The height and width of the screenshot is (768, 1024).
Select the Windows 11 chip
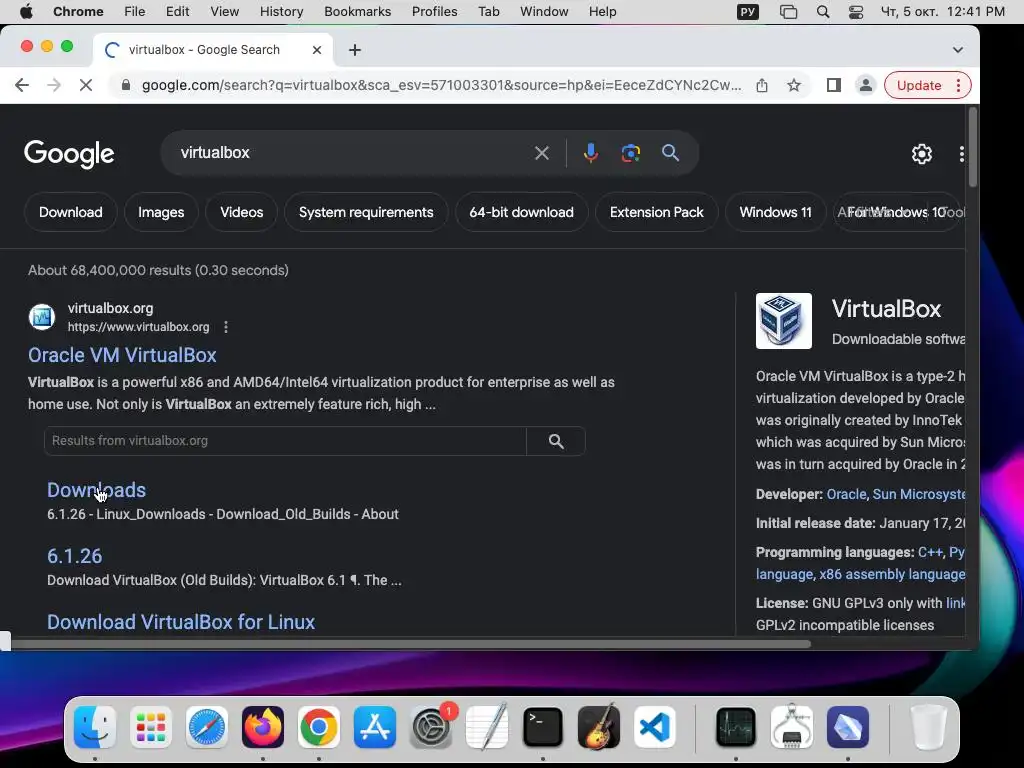point(775,212)
